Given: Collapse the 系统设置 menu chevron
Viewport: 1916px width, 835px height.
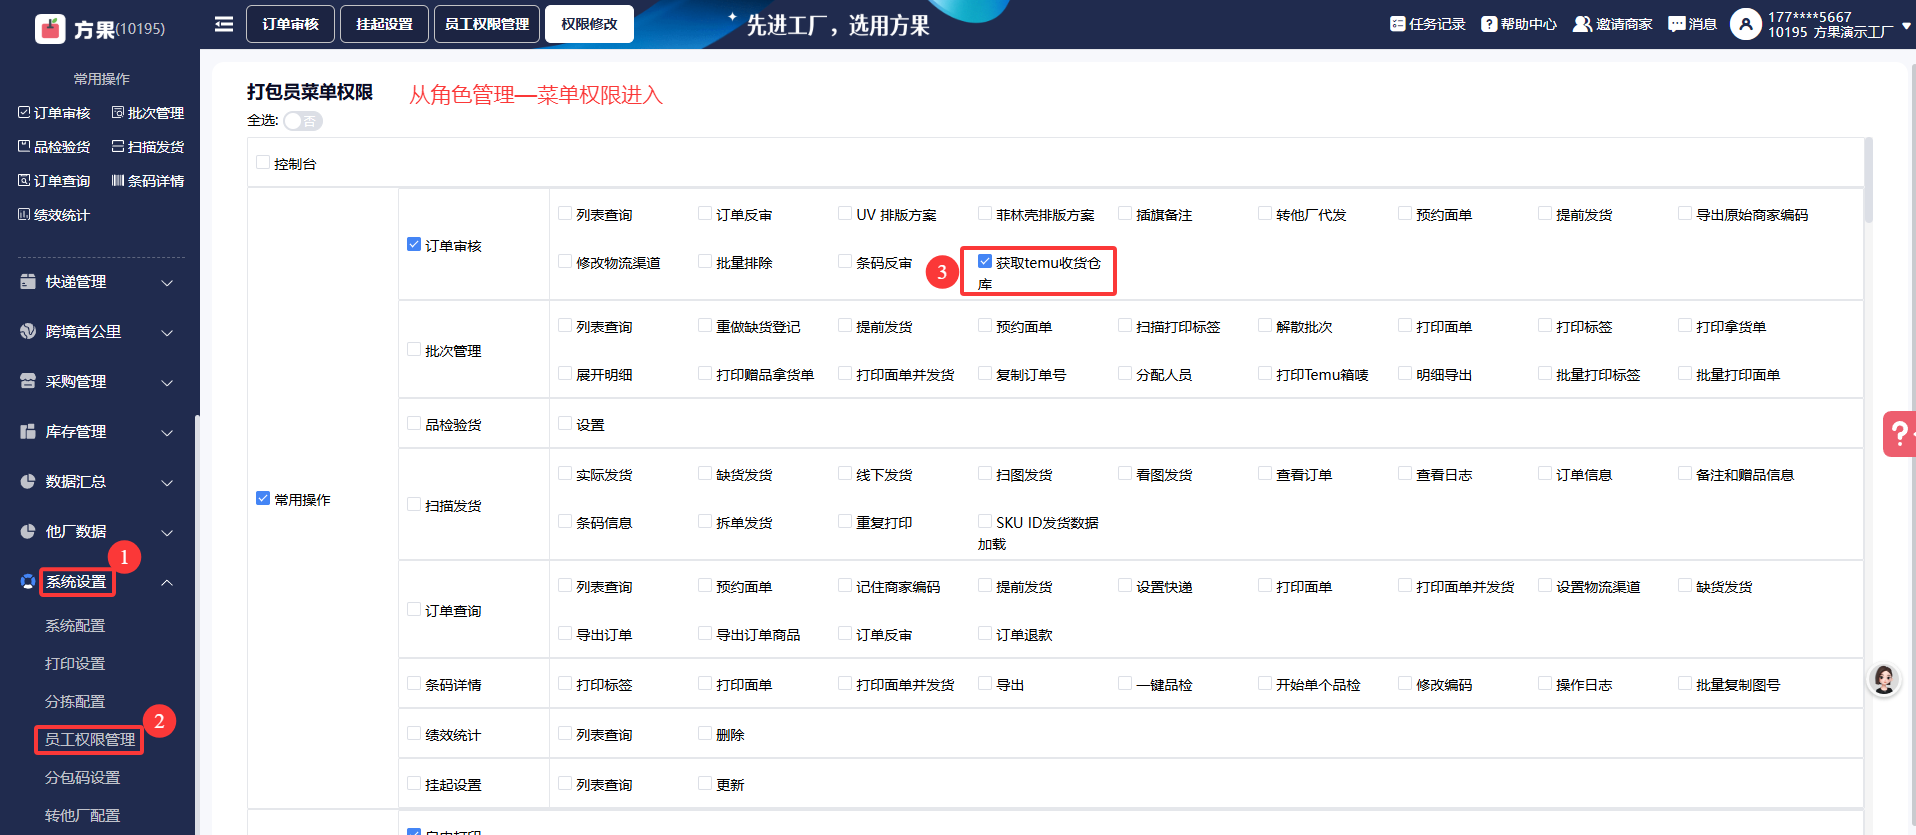Looking at the screenshot, I should (x=167, y=582).
